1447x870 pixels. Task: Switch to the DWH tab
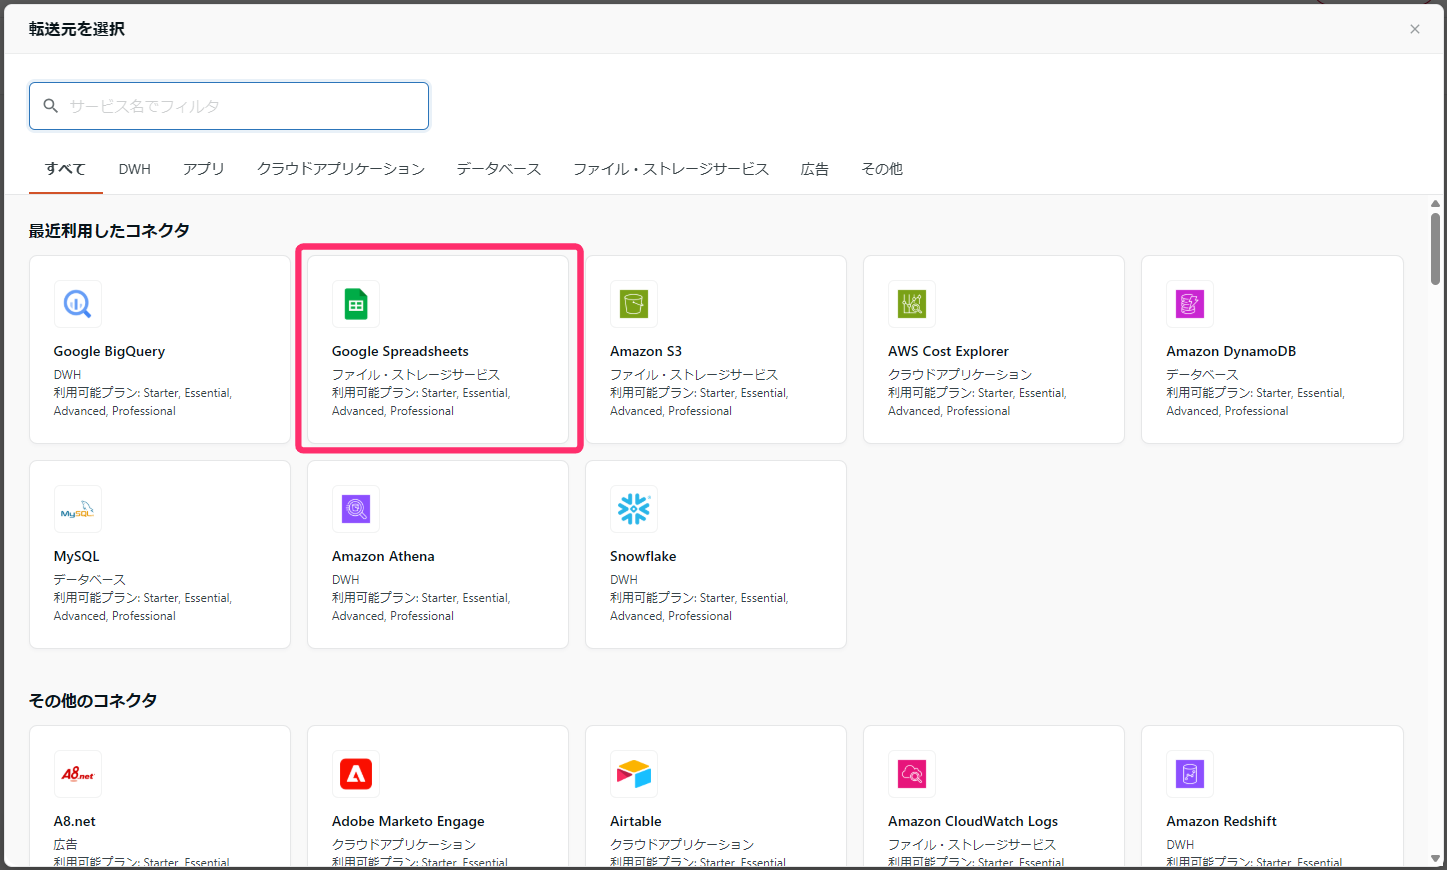point(135,169)
